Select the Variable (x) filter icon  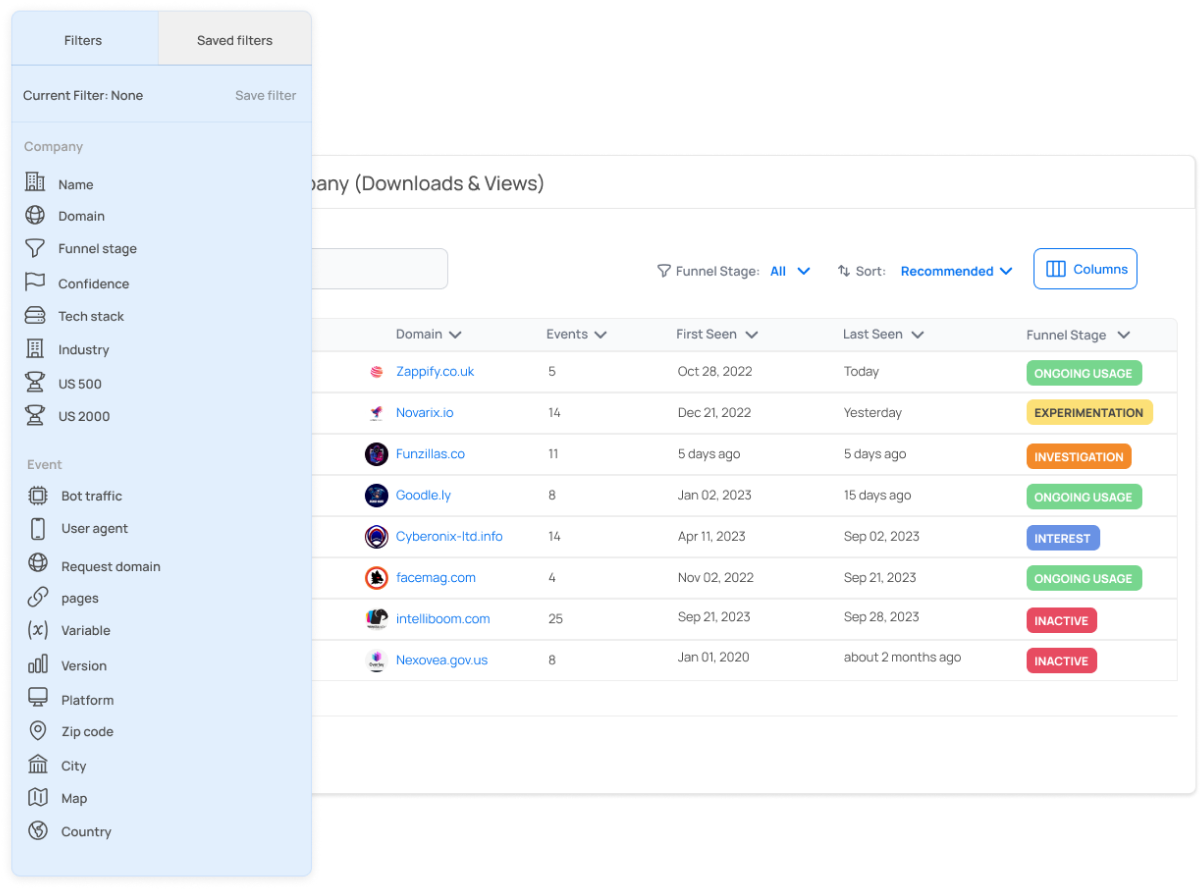click(x=38, y=630)
